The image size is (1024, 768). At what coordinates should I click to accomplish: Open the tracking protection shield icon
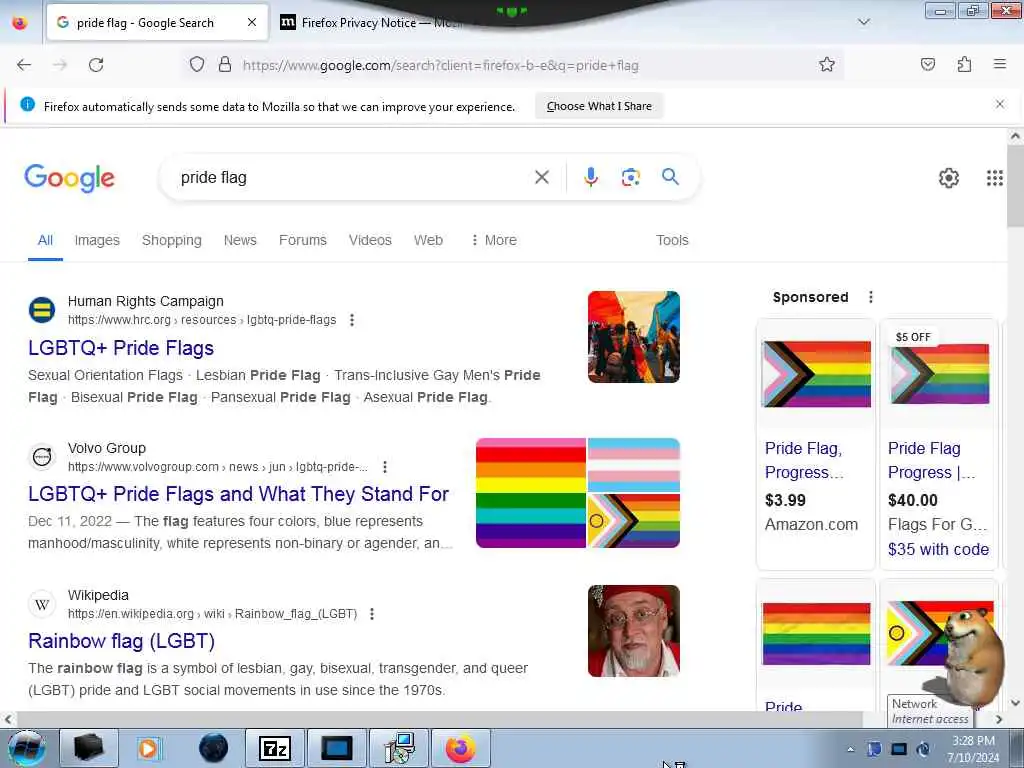point(197,65)
